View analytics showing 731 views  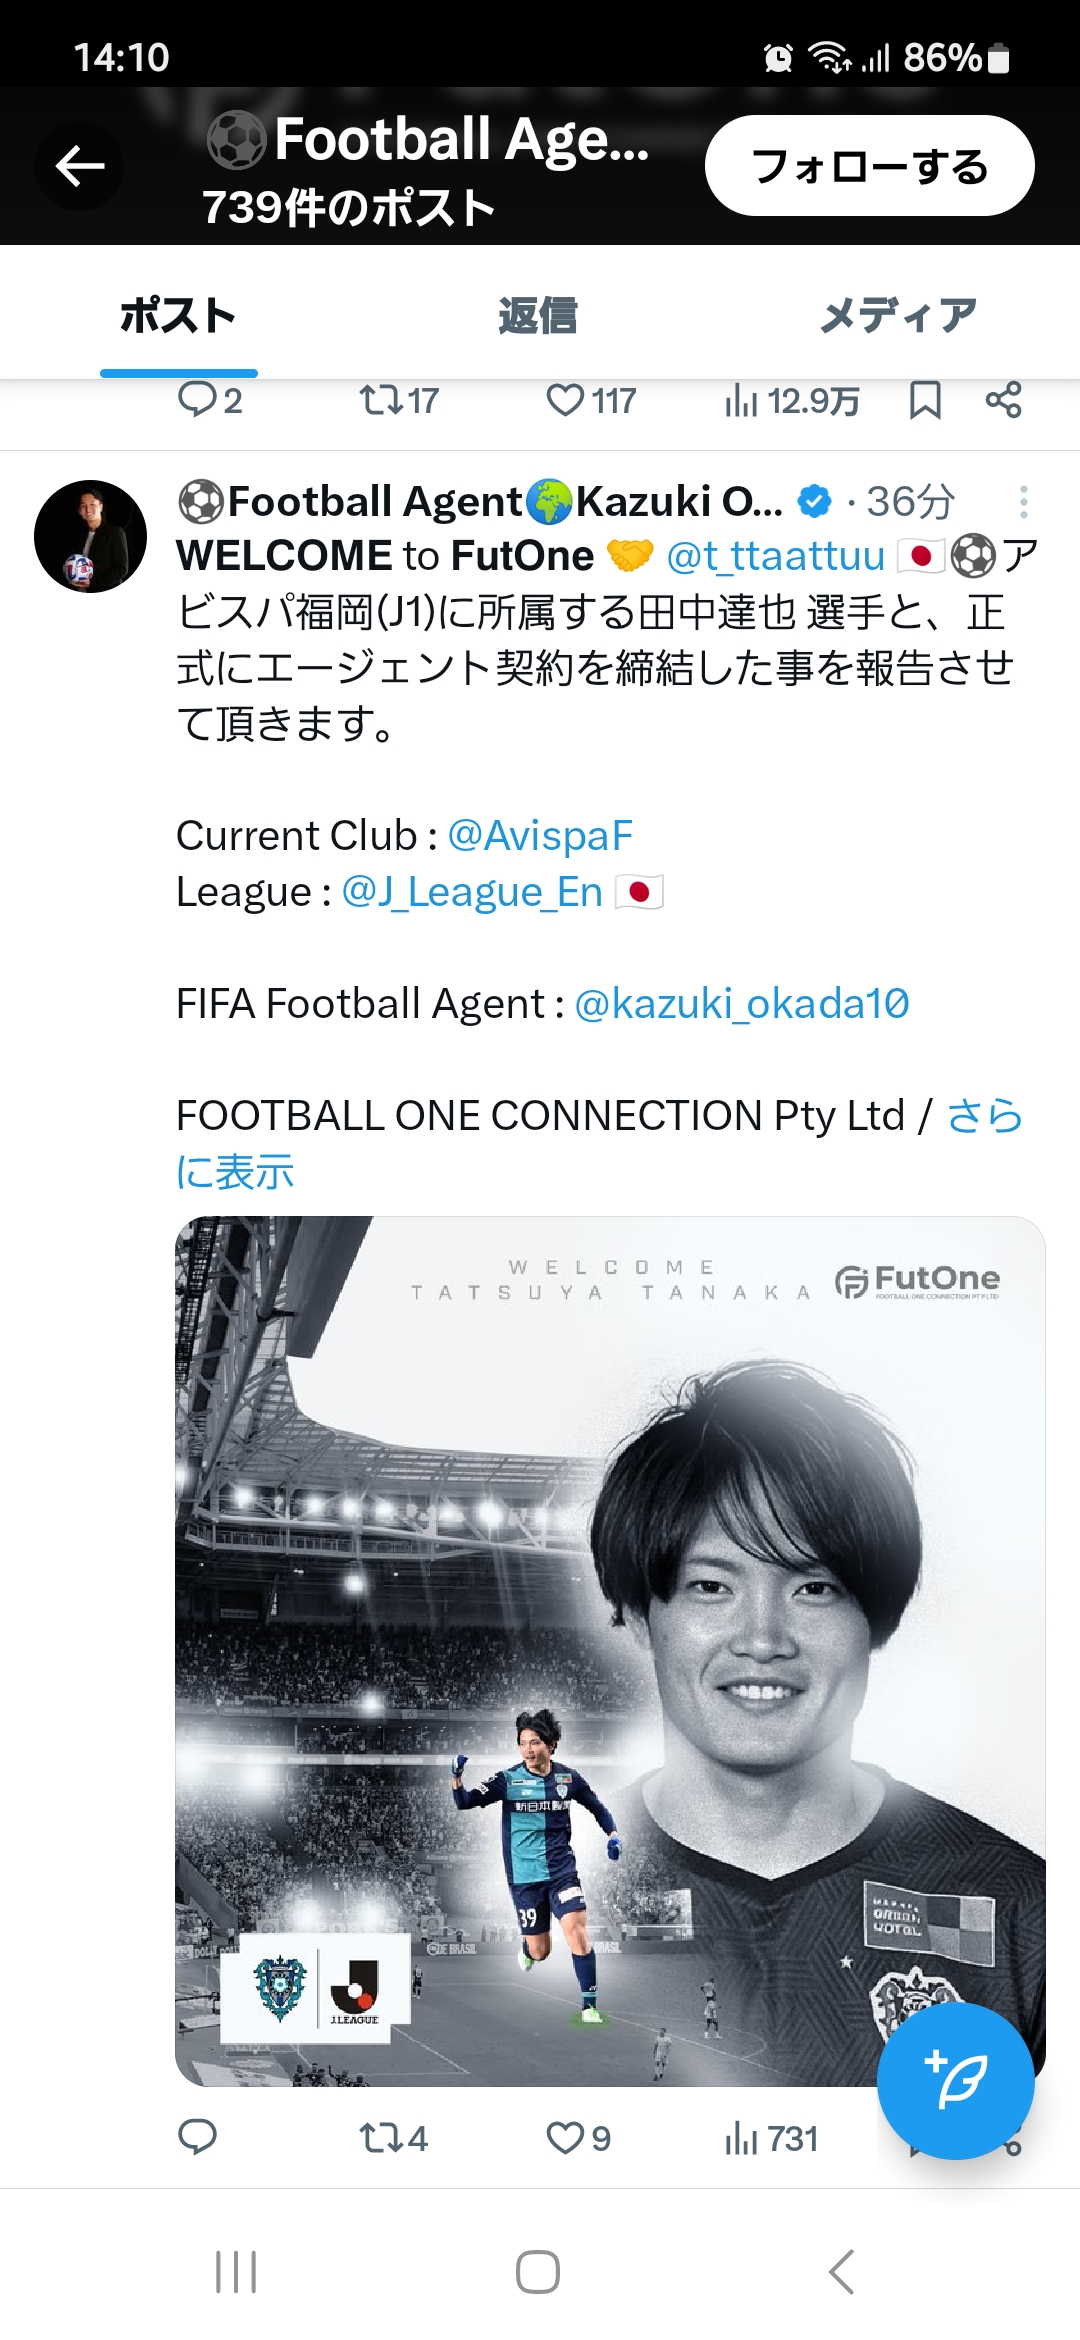tap(771, 2138)
